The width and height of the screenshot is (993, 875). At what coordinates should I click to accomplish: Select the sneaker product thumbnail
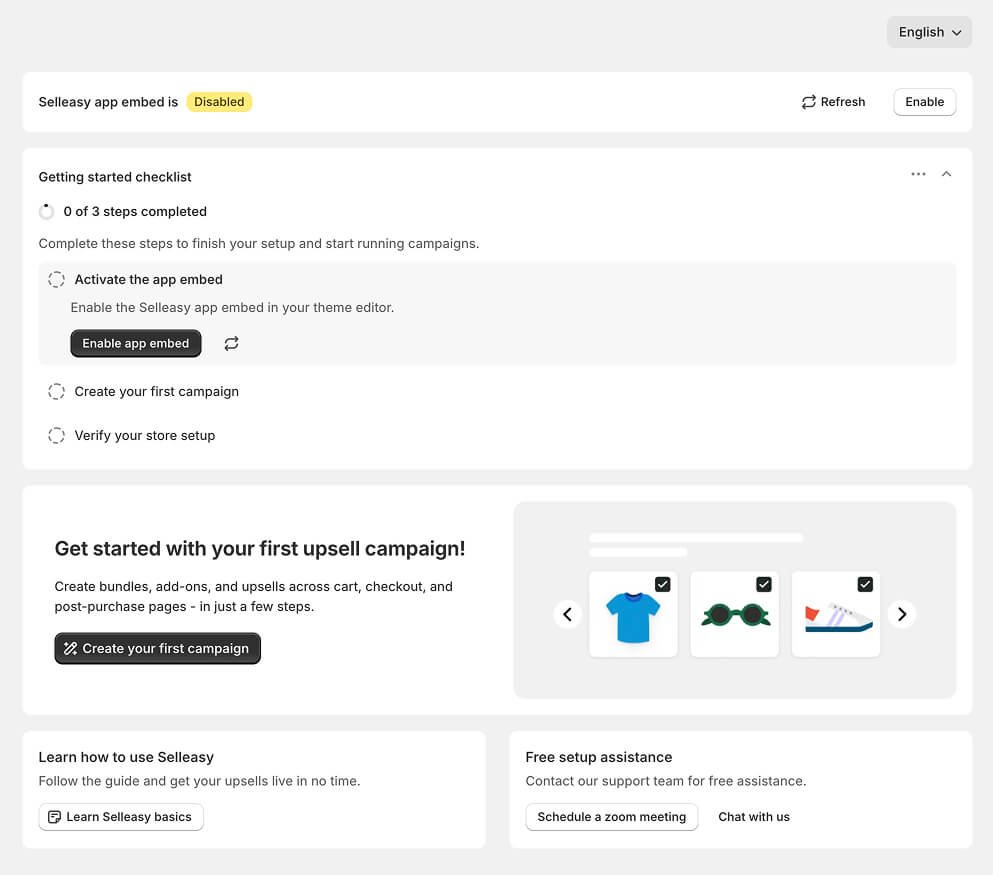[x=836, y=614]
